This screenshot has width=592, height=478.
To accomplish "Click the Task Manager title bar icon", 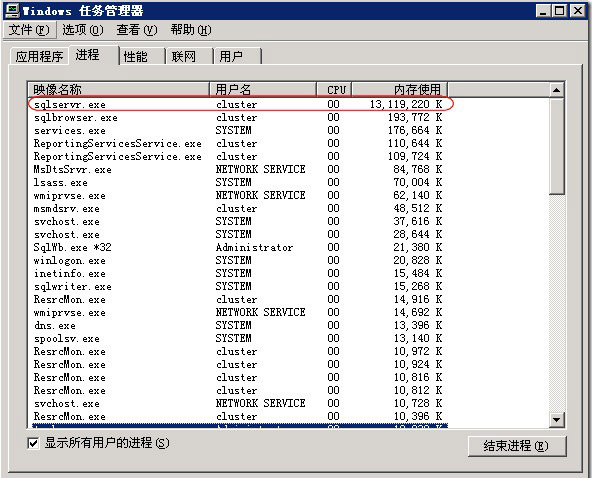I will (x=12, y=10).
